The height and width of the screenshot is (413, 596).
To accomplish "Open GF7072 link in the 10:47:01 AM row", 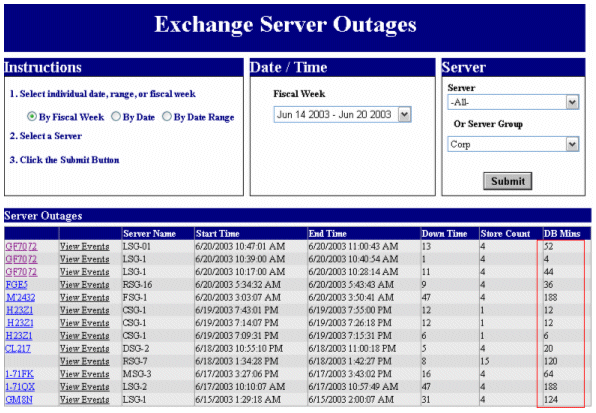I will click(21, 247).
